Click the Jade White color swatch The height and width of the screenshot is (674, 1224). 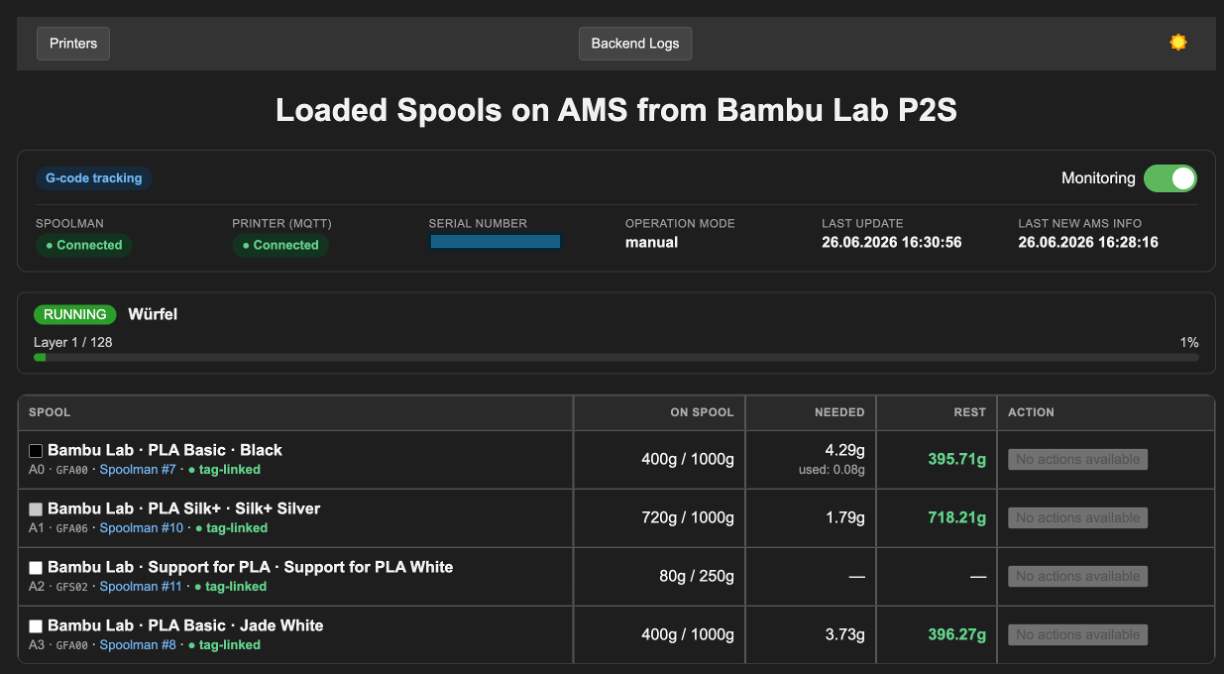pyautogui.click(x=36, y=626)
